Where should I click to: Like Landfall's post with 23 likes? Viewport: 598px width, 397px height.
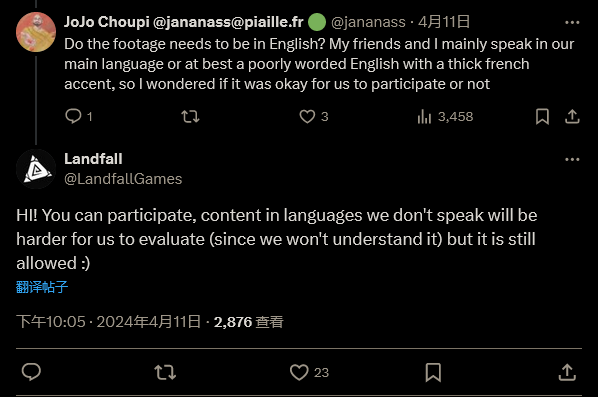pyautogui.click(x=309, y=372)
